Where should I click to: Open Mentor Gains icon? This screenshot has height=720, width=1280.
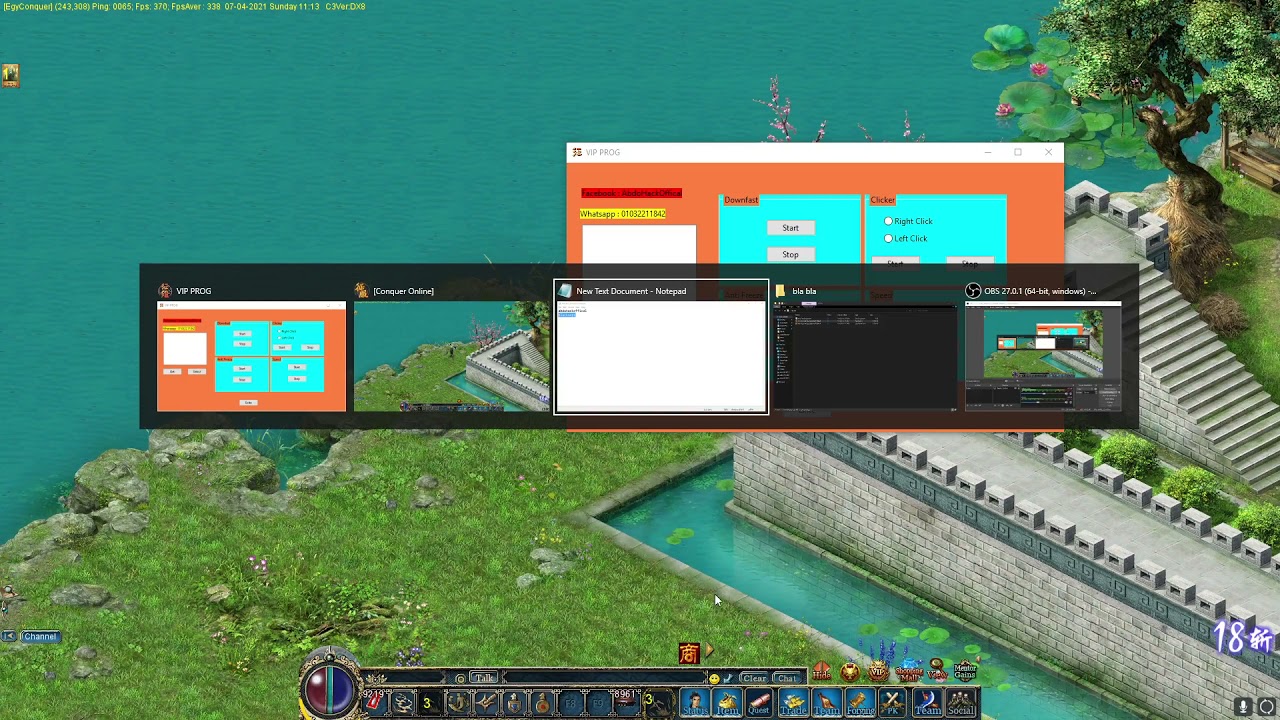pos(965,671)
